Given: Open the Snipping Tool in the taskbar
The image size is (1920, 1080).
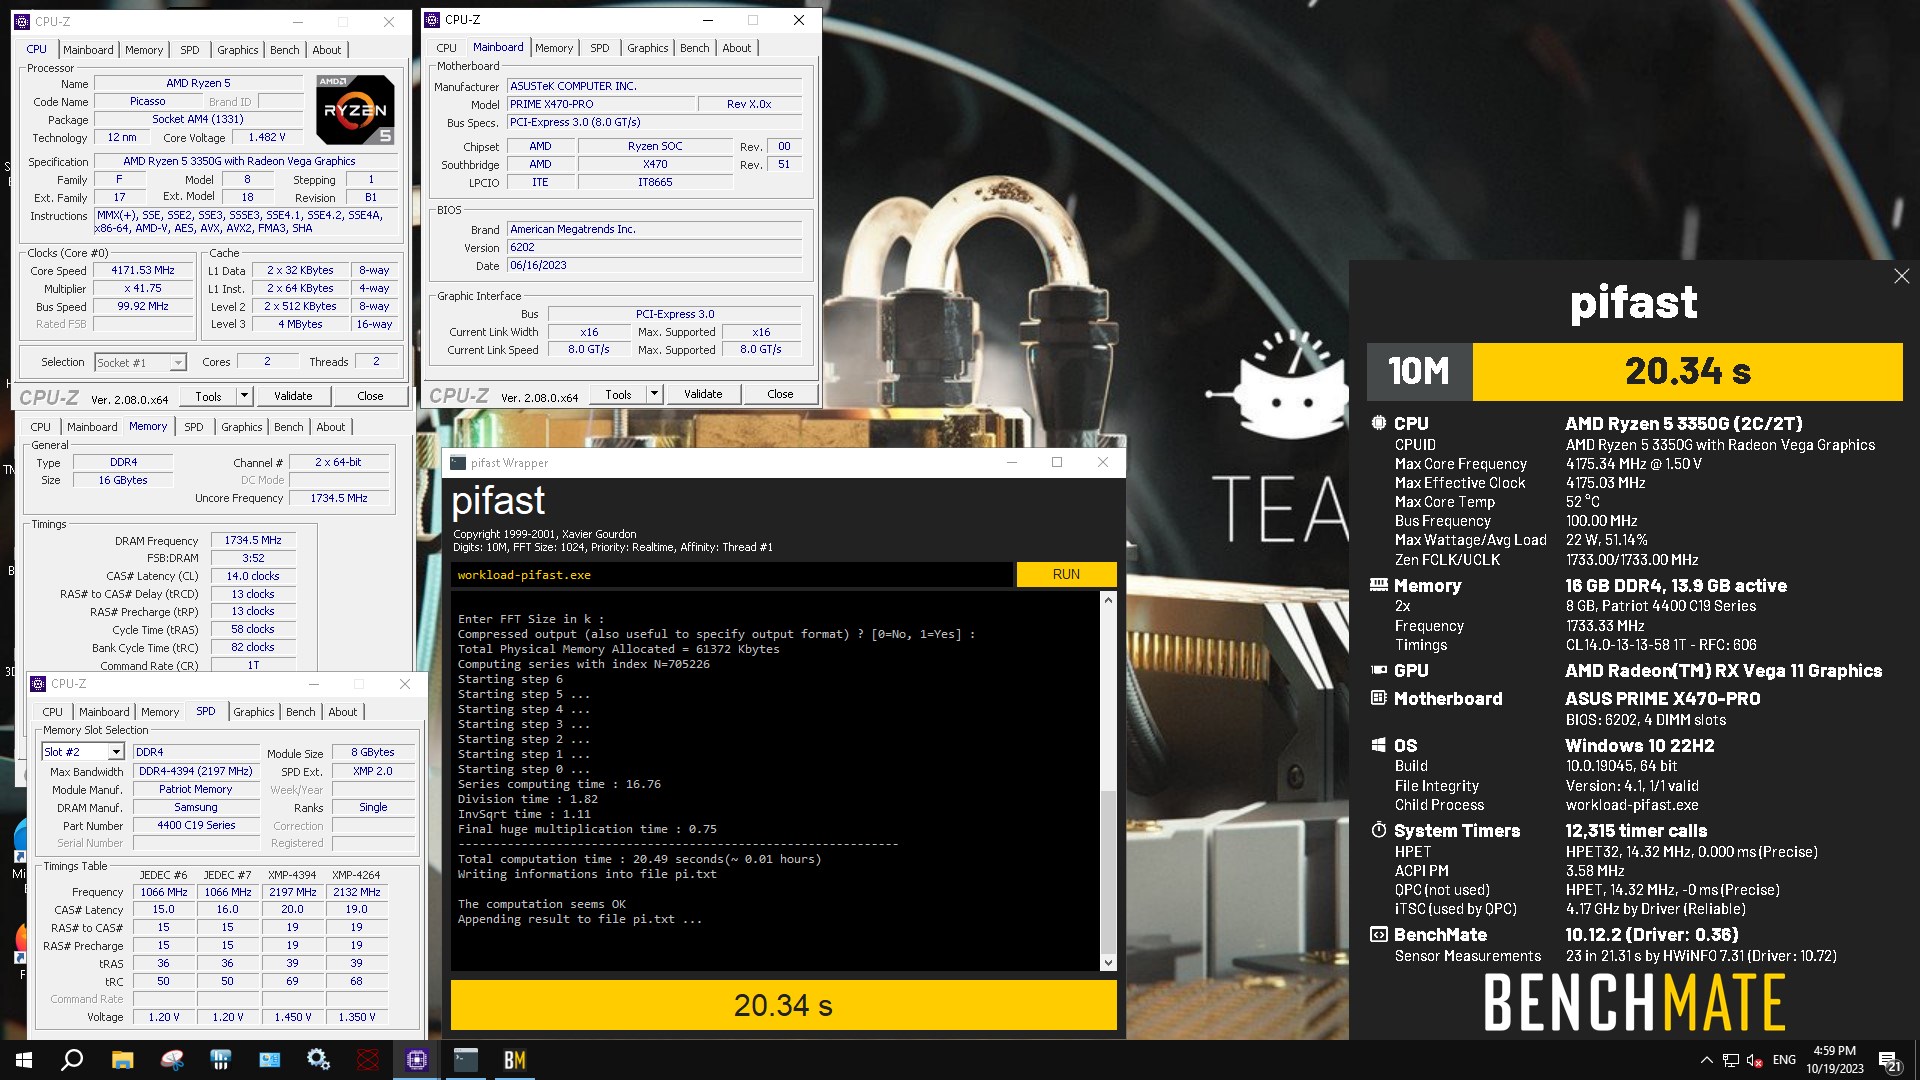Looking at the screenshot, I should 172,1060.
